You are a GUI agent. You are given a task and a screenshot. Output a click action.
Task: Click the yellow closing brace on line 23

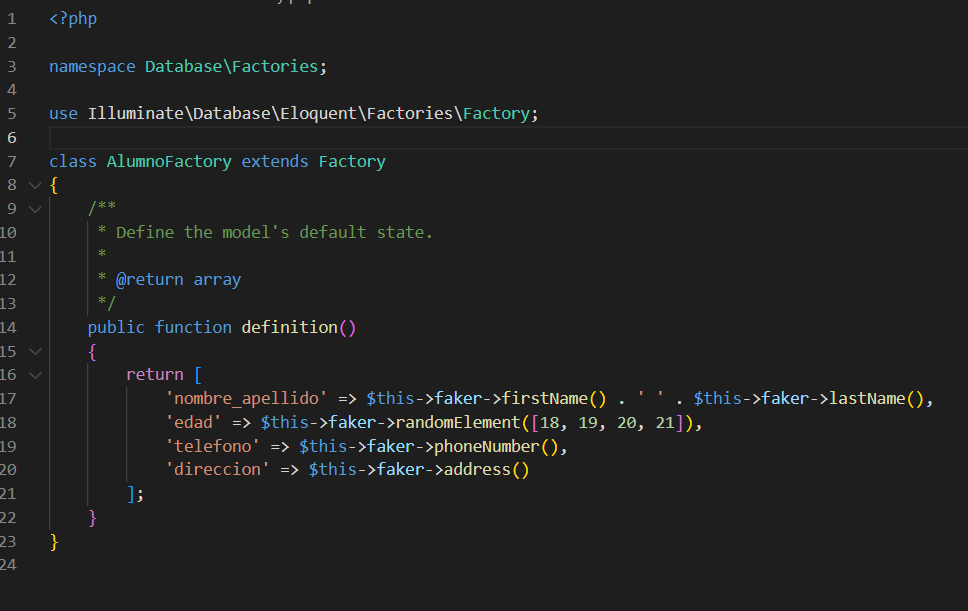coord(54,541)
